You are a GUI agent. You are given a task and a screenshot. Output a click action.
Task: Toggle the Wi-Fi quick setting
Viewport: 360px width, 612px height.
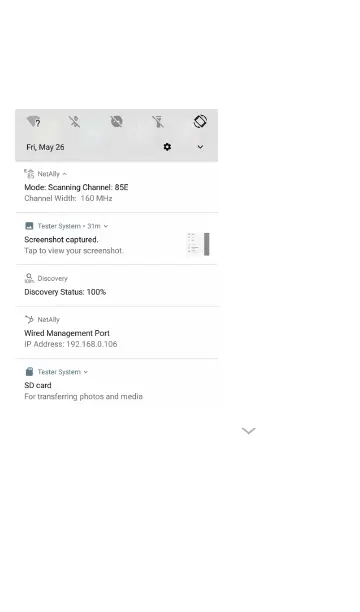click(x=34, y=122)
